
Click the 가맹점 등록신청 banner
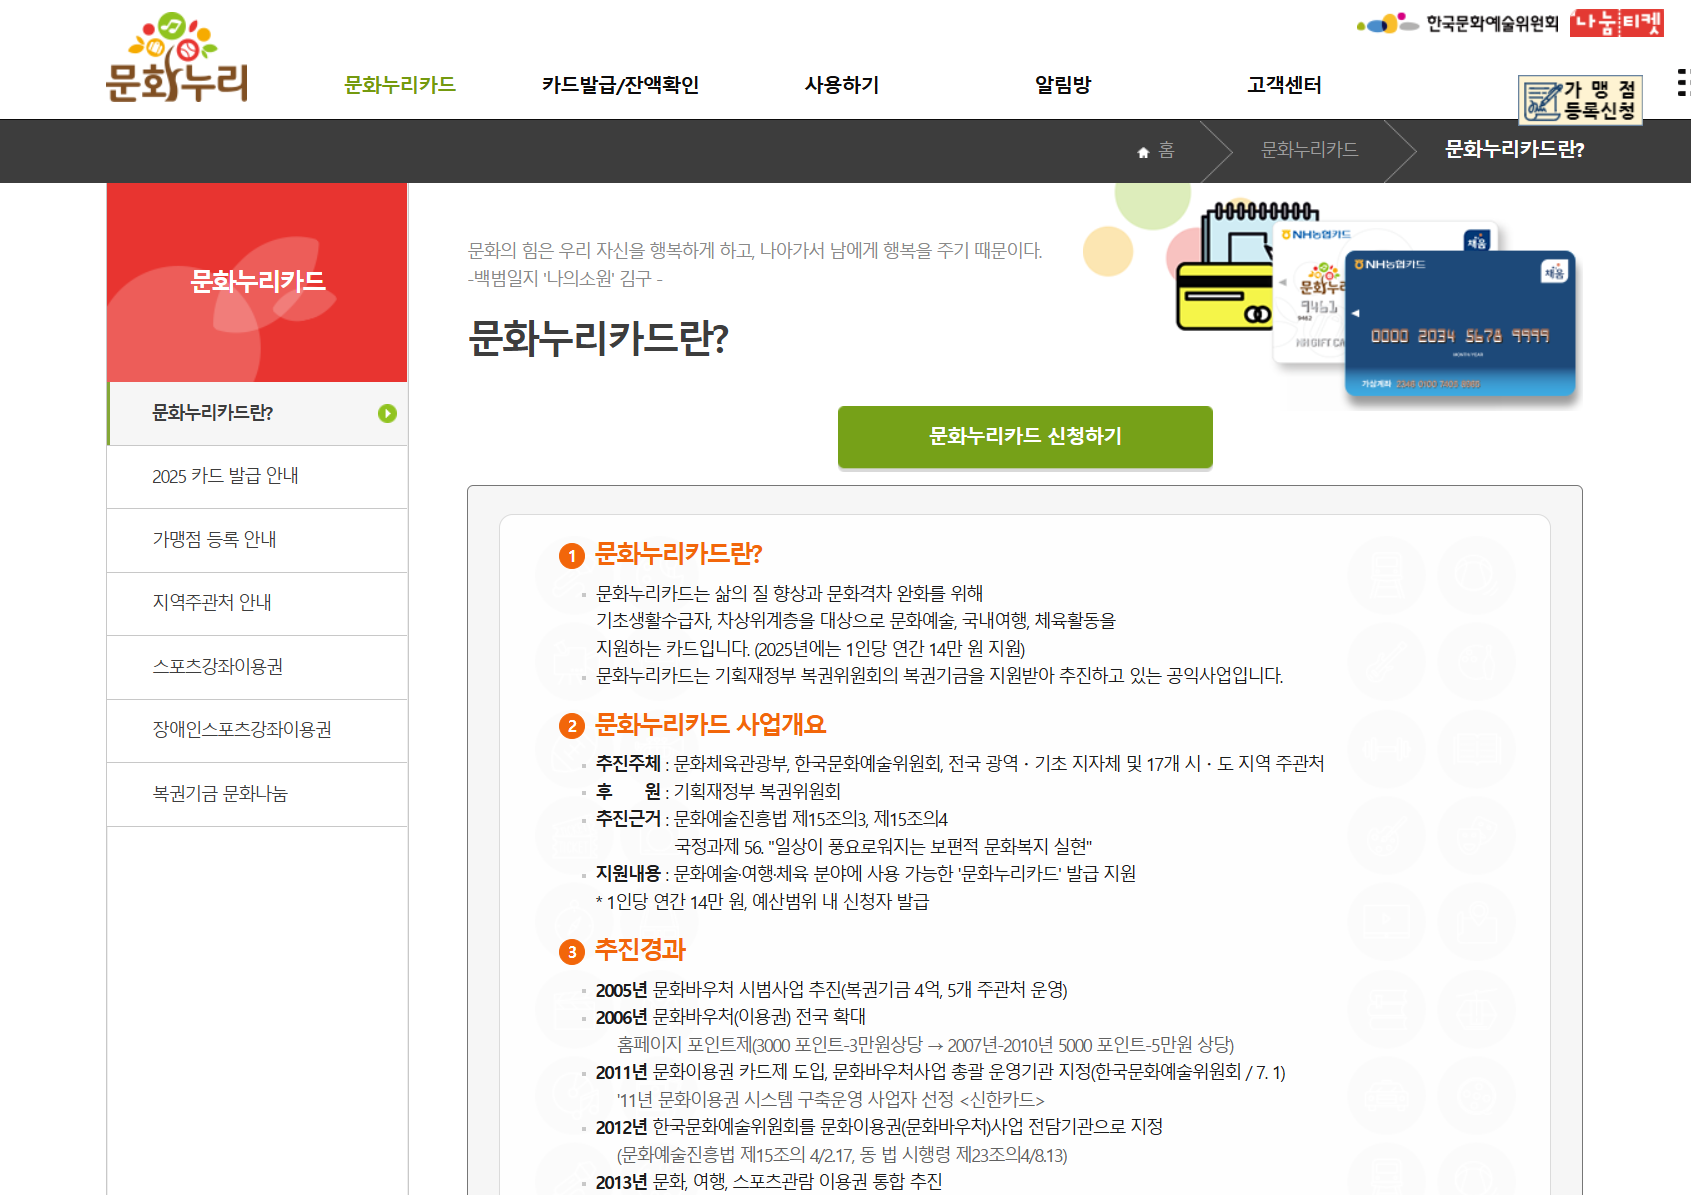(1580, 100)
